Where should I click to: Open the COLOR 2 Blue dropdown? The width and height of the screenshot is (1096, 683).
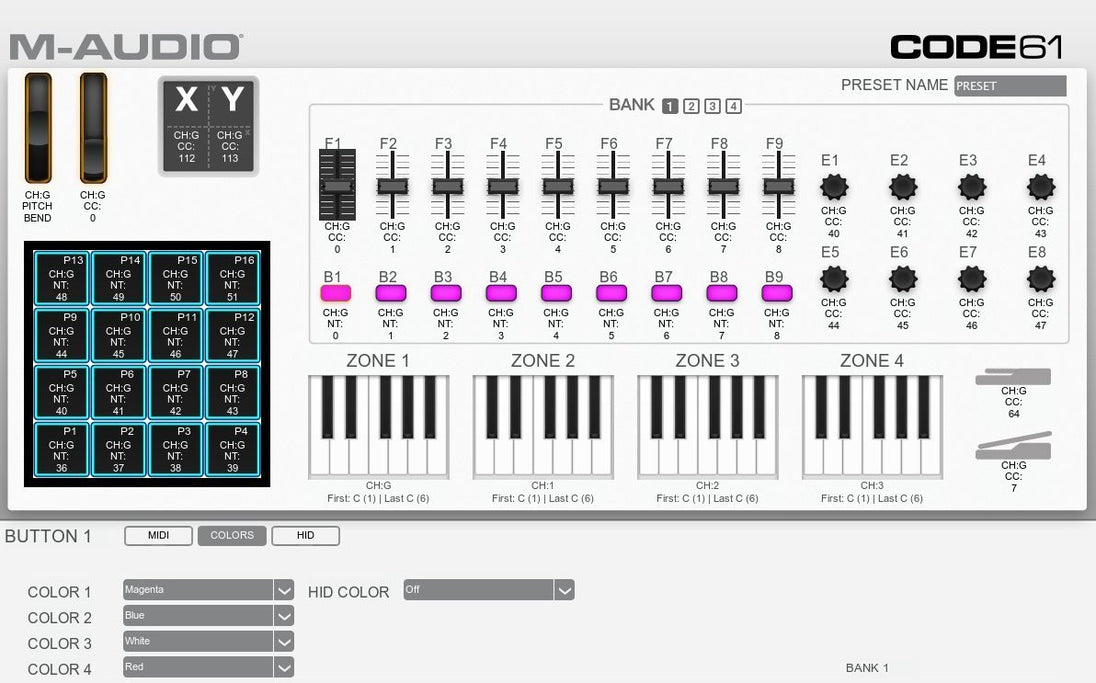point(208,616)
